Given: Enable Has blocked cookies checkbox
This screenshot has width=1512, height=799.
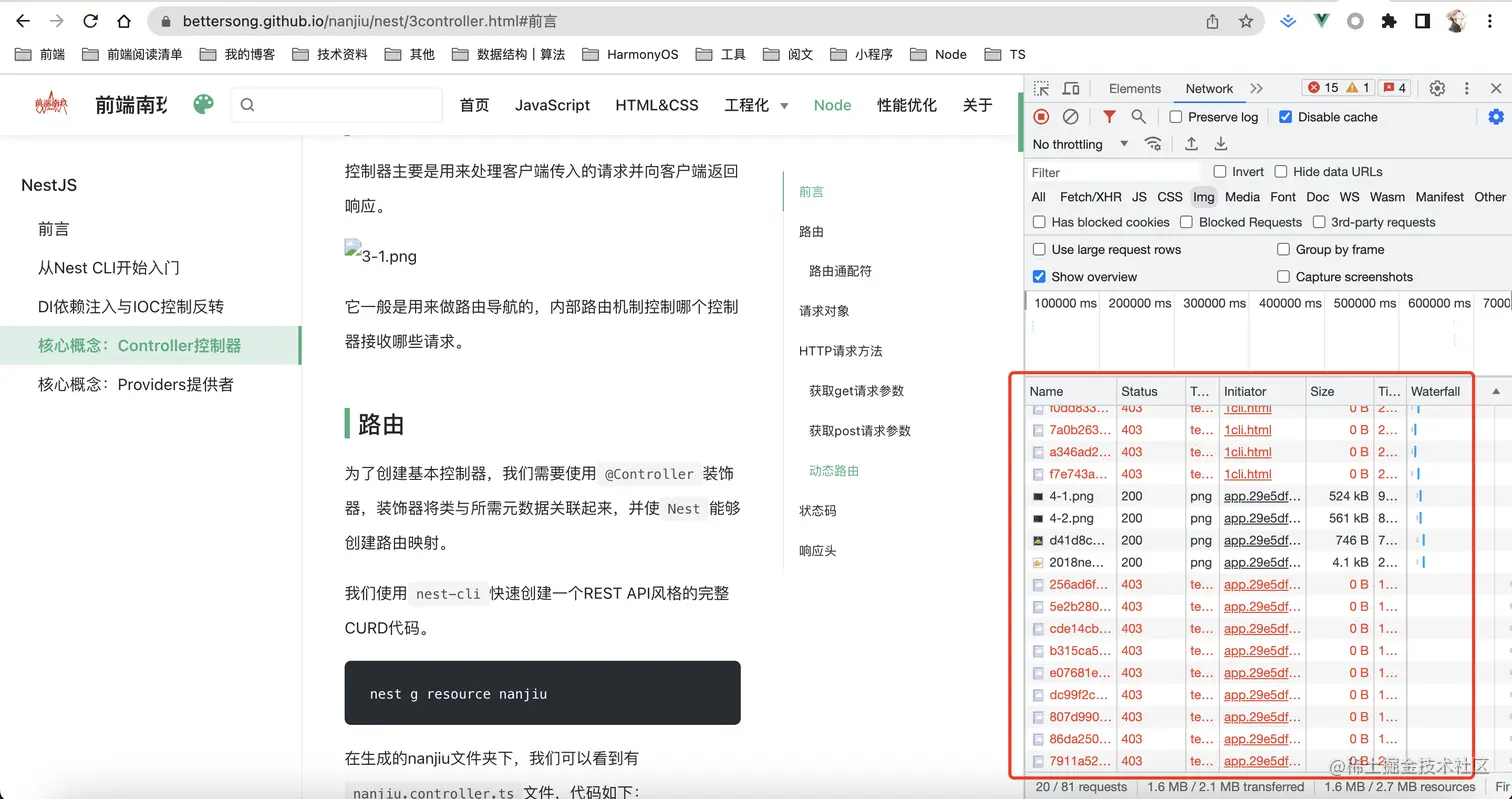Looking at the screenshot, I should tap(1039, 222).
